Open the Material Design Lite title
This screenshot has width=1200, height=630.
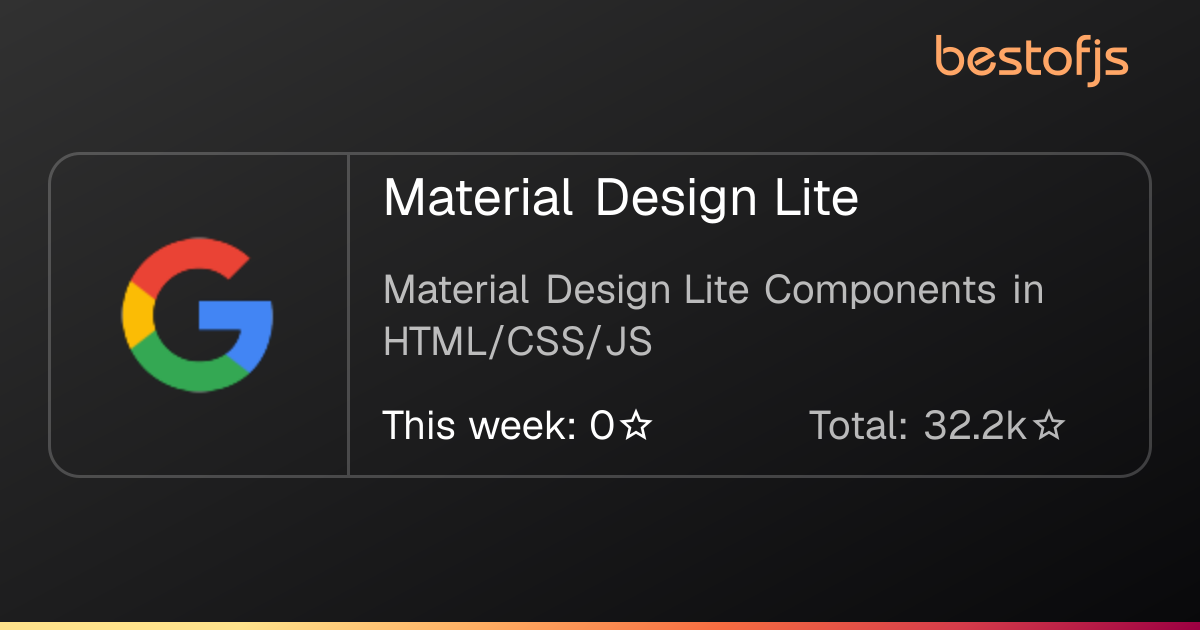coord(621,198)
